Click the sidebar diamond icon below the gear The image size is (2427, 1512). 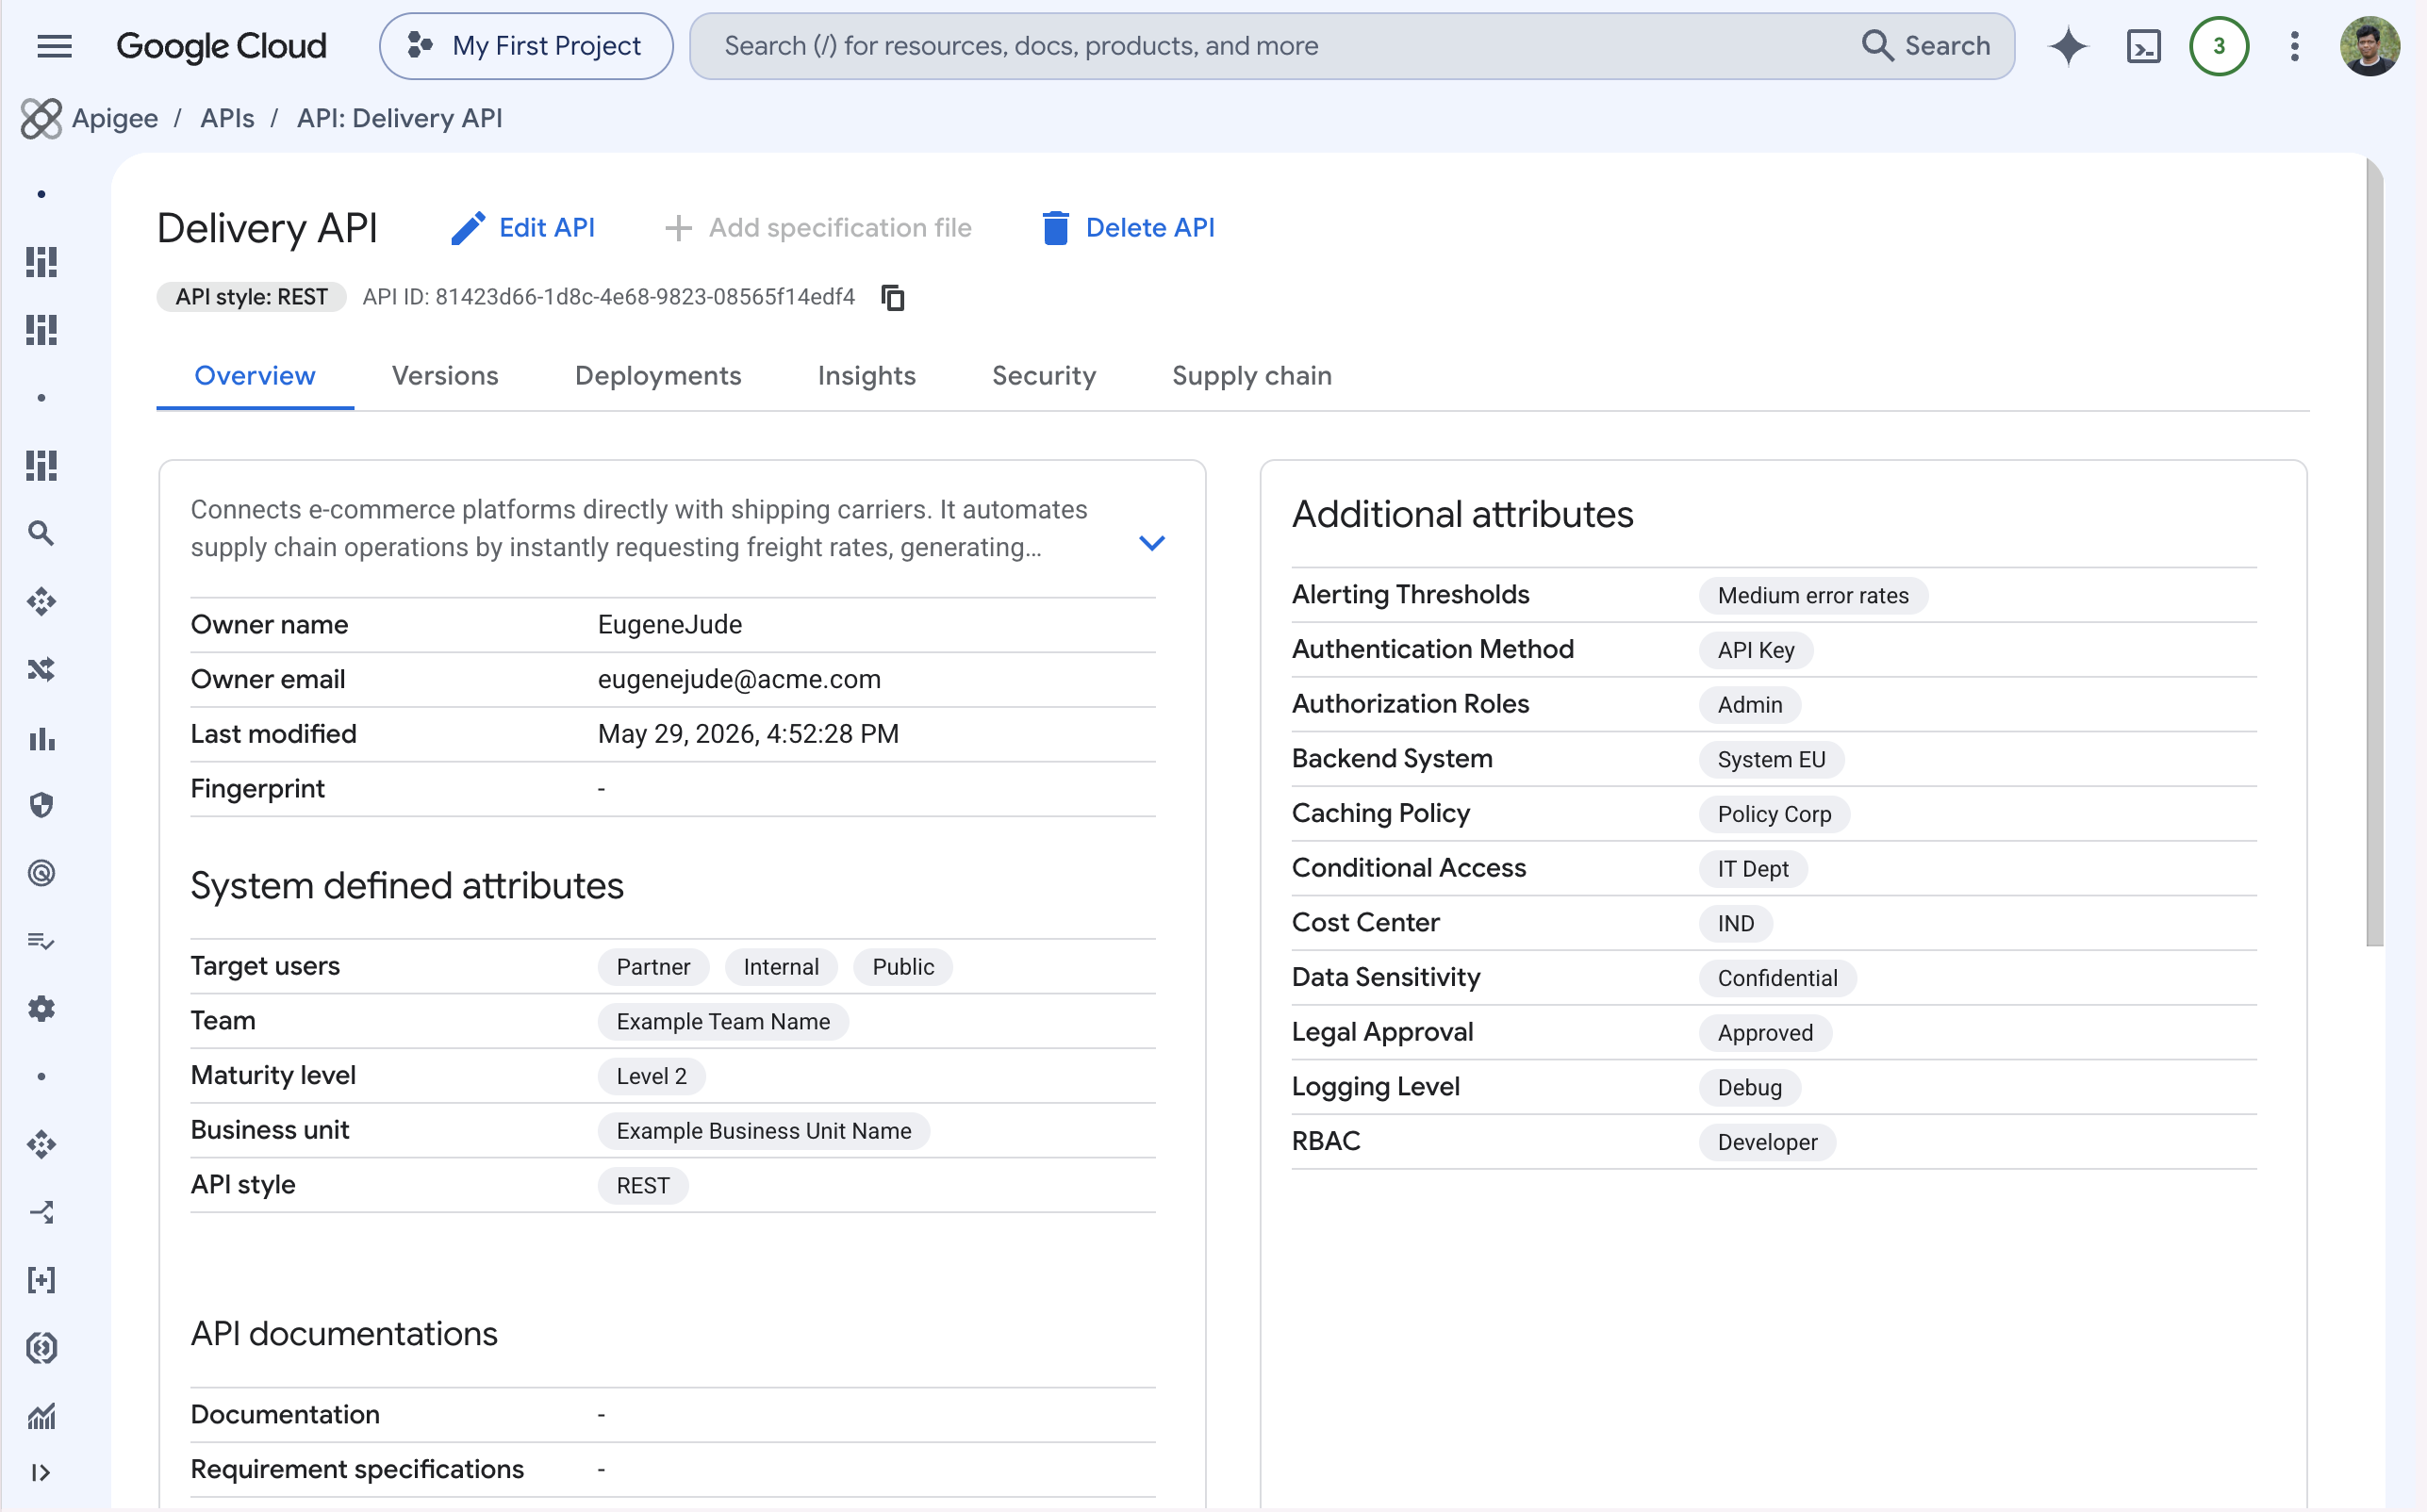pyautogui.click(x=41, y=1144)
